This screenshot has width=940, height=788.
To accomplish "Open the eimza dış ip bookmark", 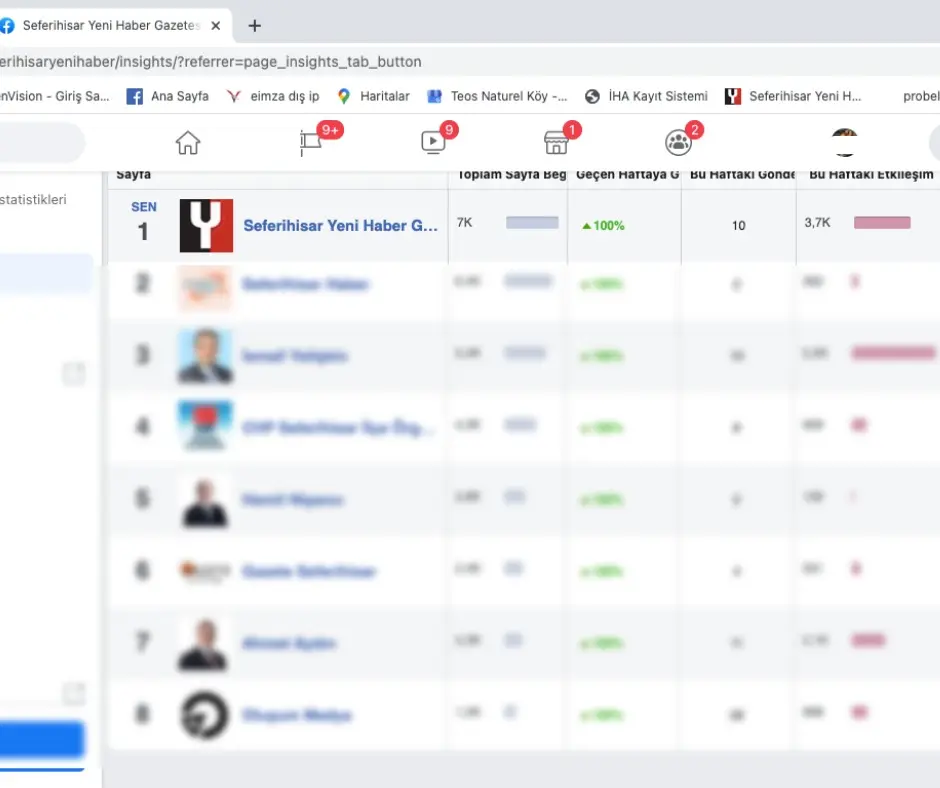I will pos(273,96).
